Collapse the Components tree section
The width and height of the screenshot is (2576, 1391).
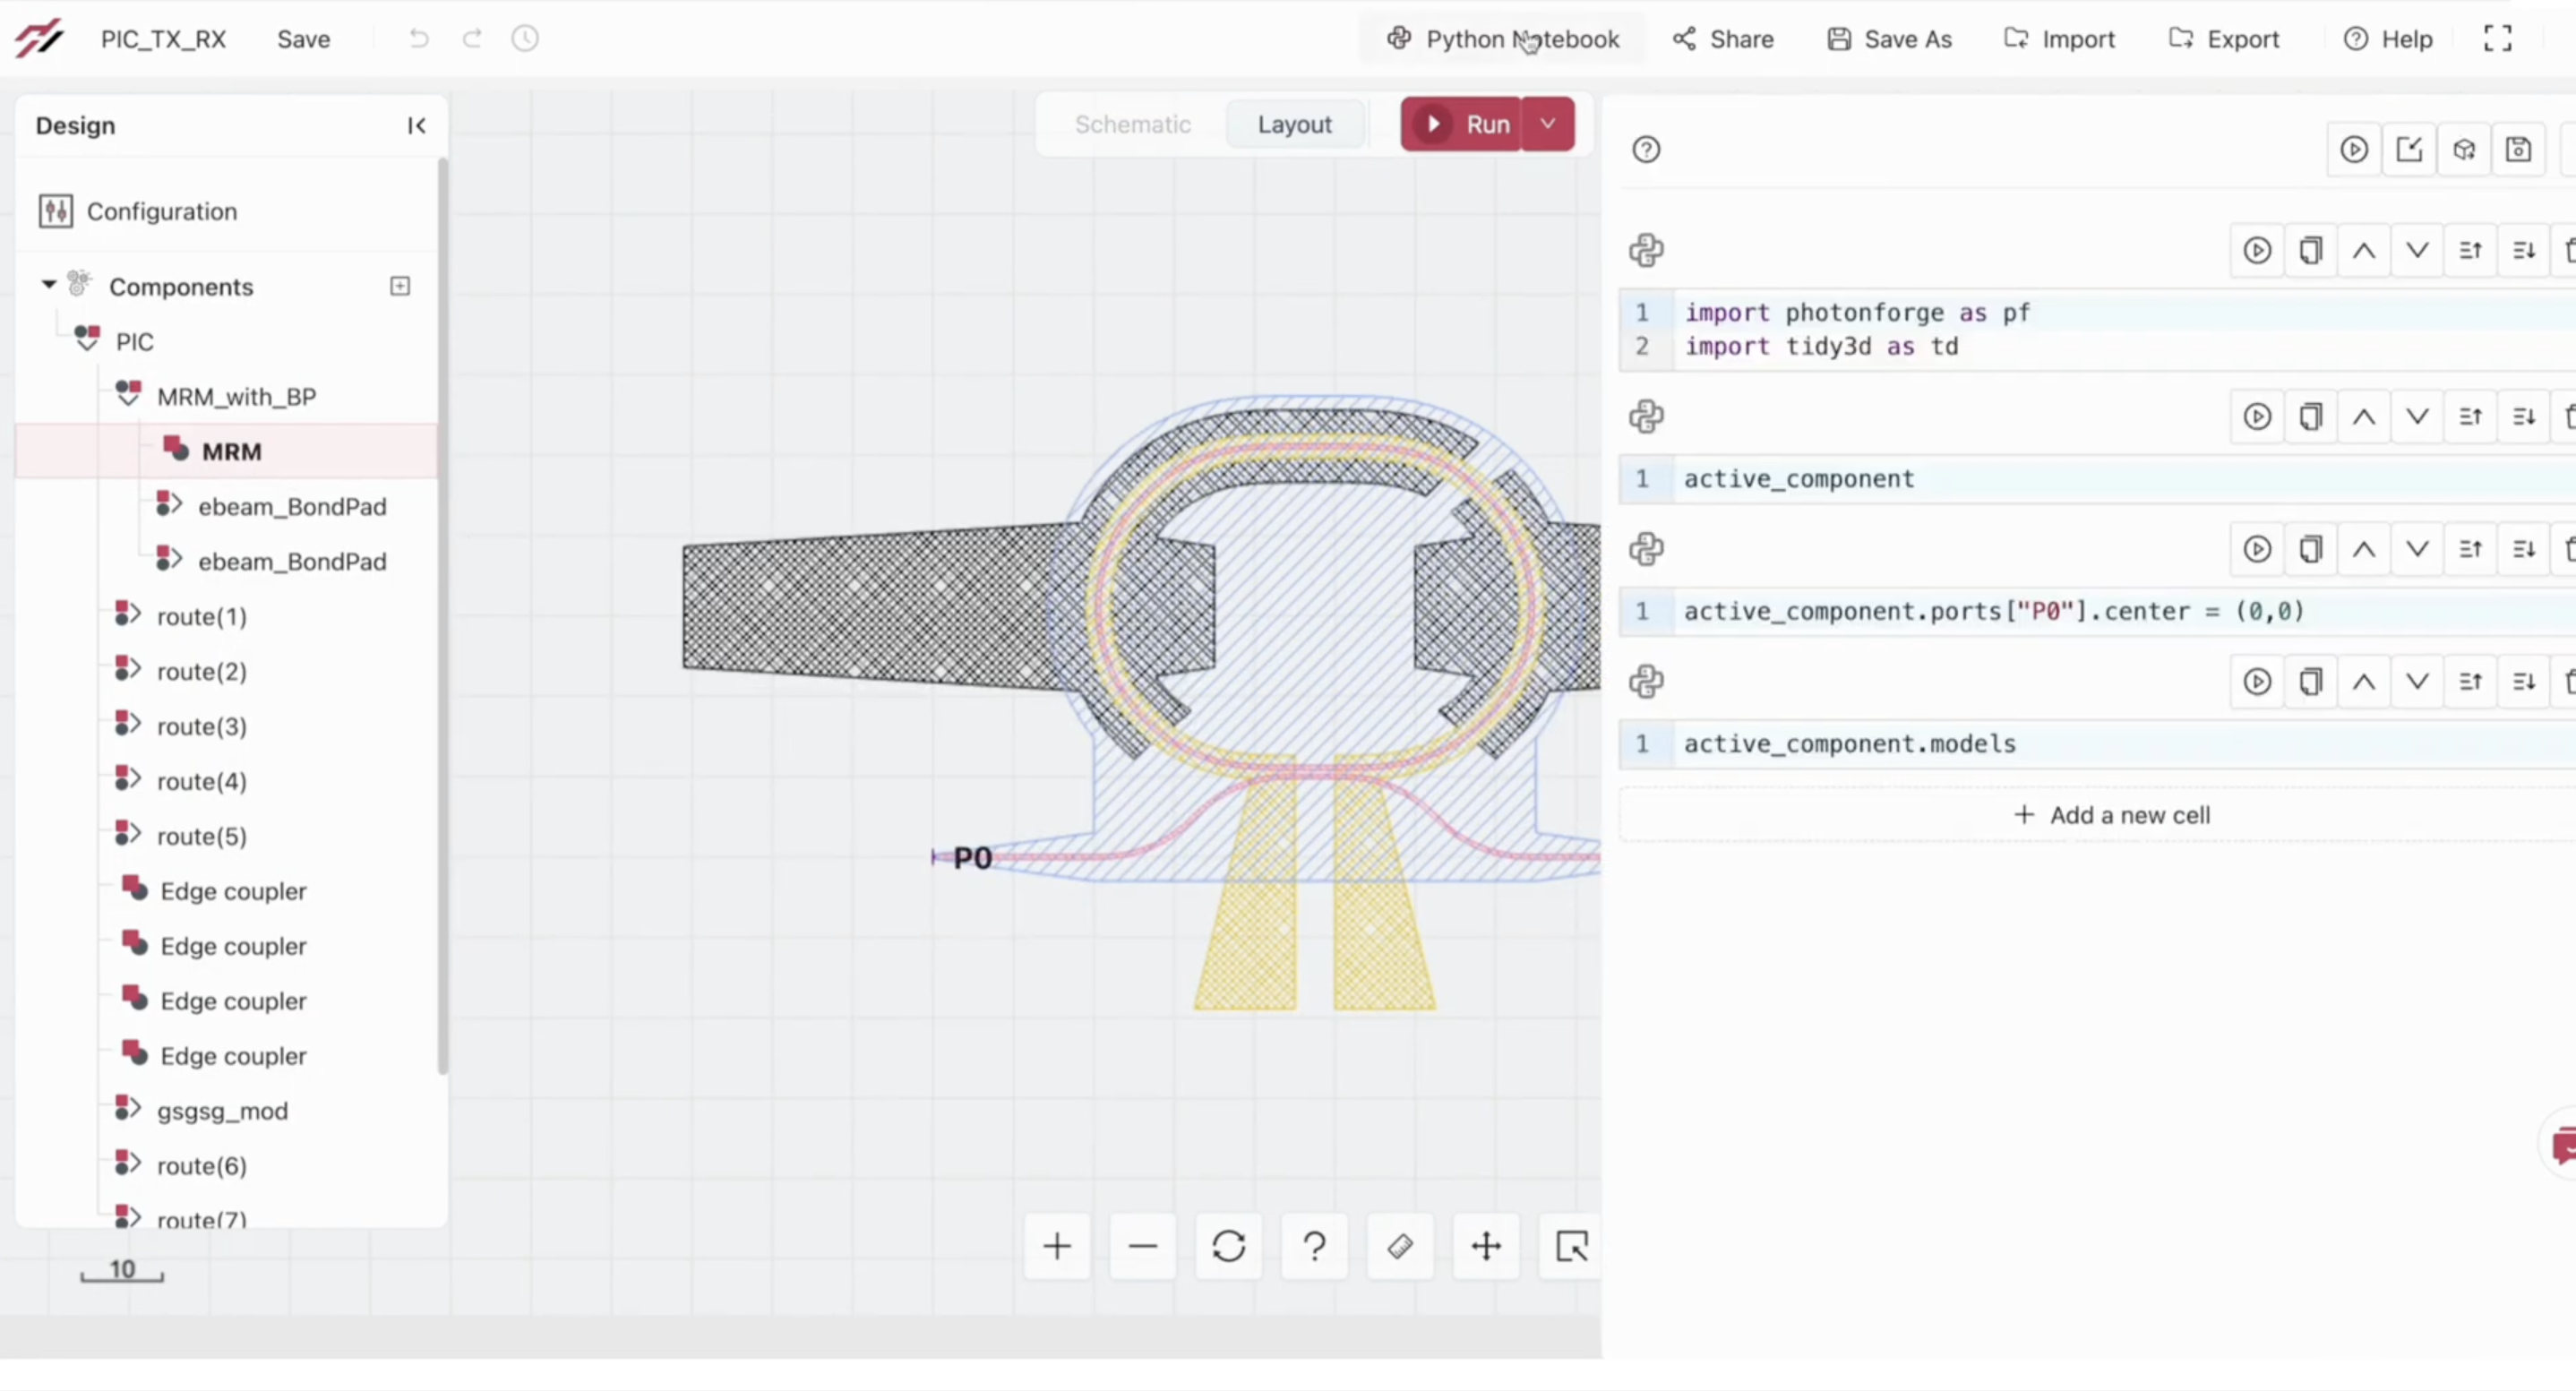tap(48, 286)
